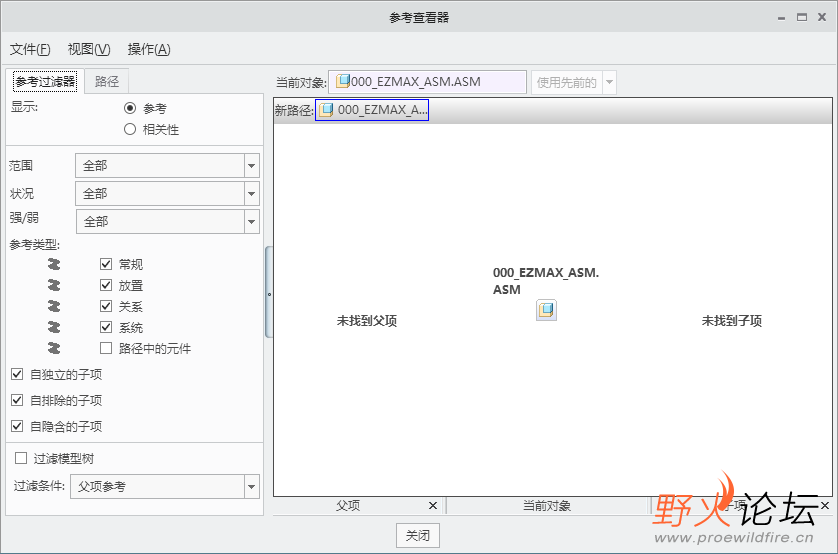The height and width of the screenshot is (554, 838).
Task: Switch to the 参考过滤器 tab
Action: 45,81
